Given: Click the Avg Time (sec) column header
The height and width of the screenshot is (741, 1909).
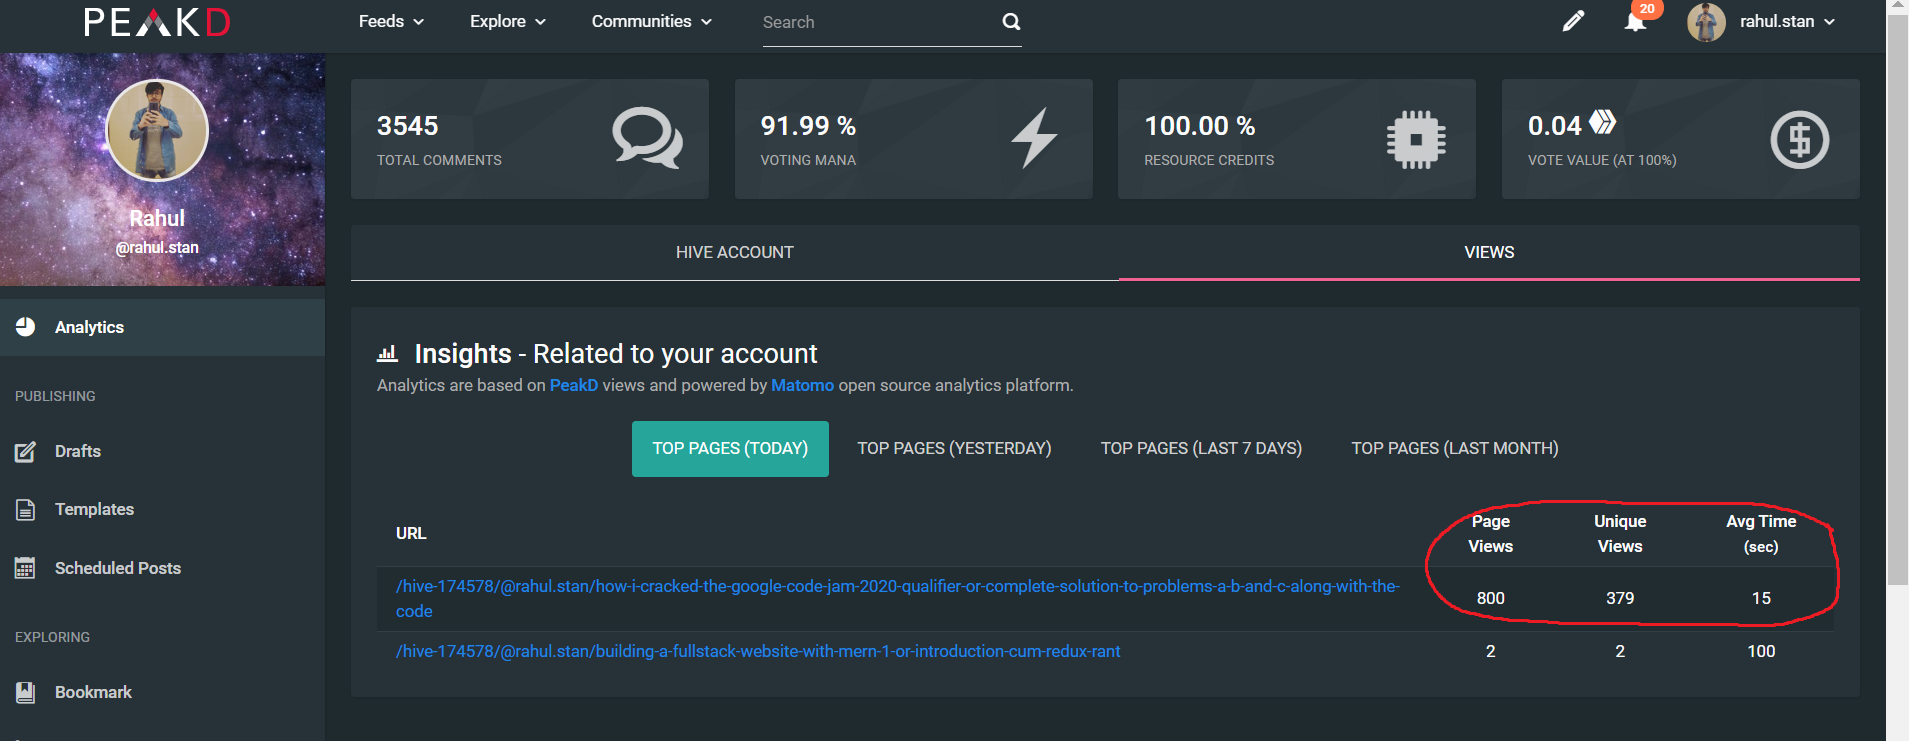Looking at the screenshot, I should click(x=1761, y=534).
